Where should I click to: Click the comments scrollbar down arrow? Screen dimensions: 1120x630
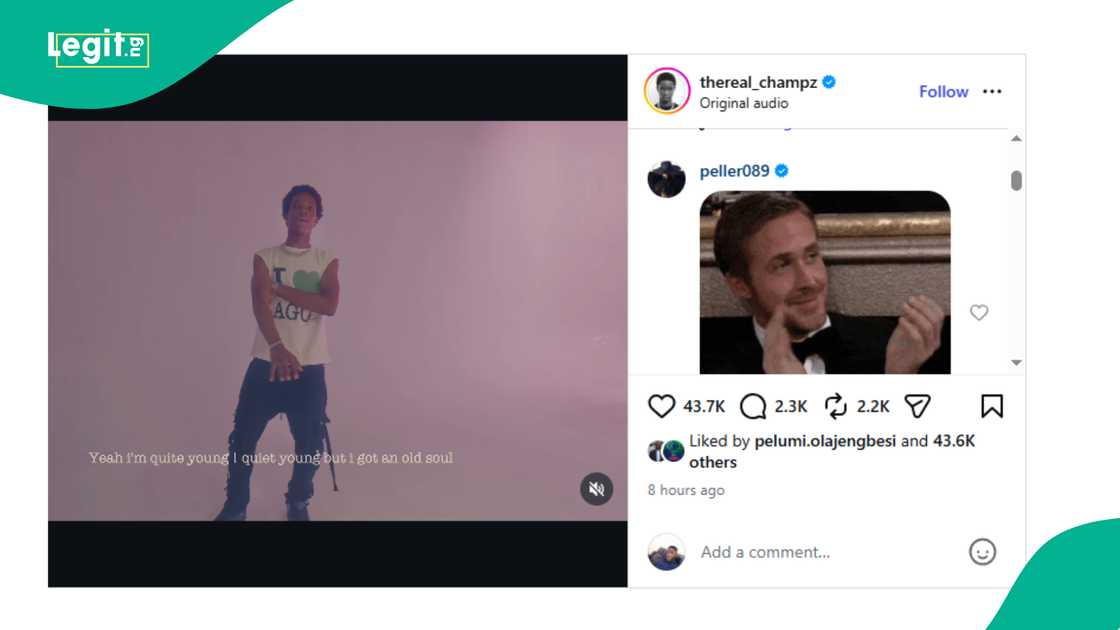pyautogui.click(x=1016, y=363)
